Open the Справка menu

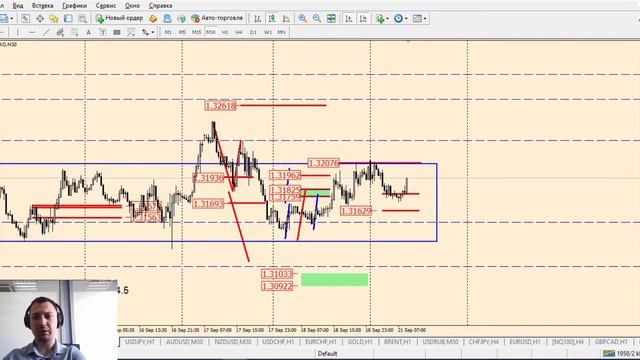[160, 6]
